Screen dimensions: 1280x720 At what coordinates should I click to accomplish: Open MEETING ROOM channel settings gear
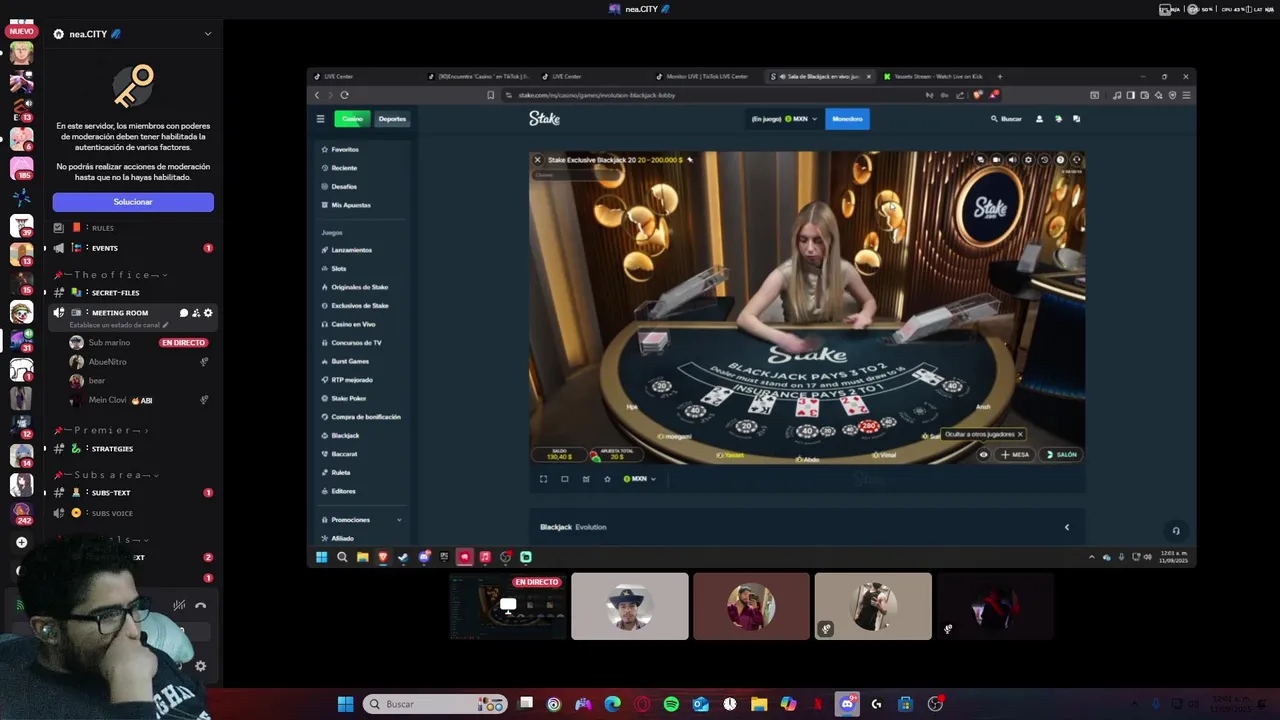[208, 313]
